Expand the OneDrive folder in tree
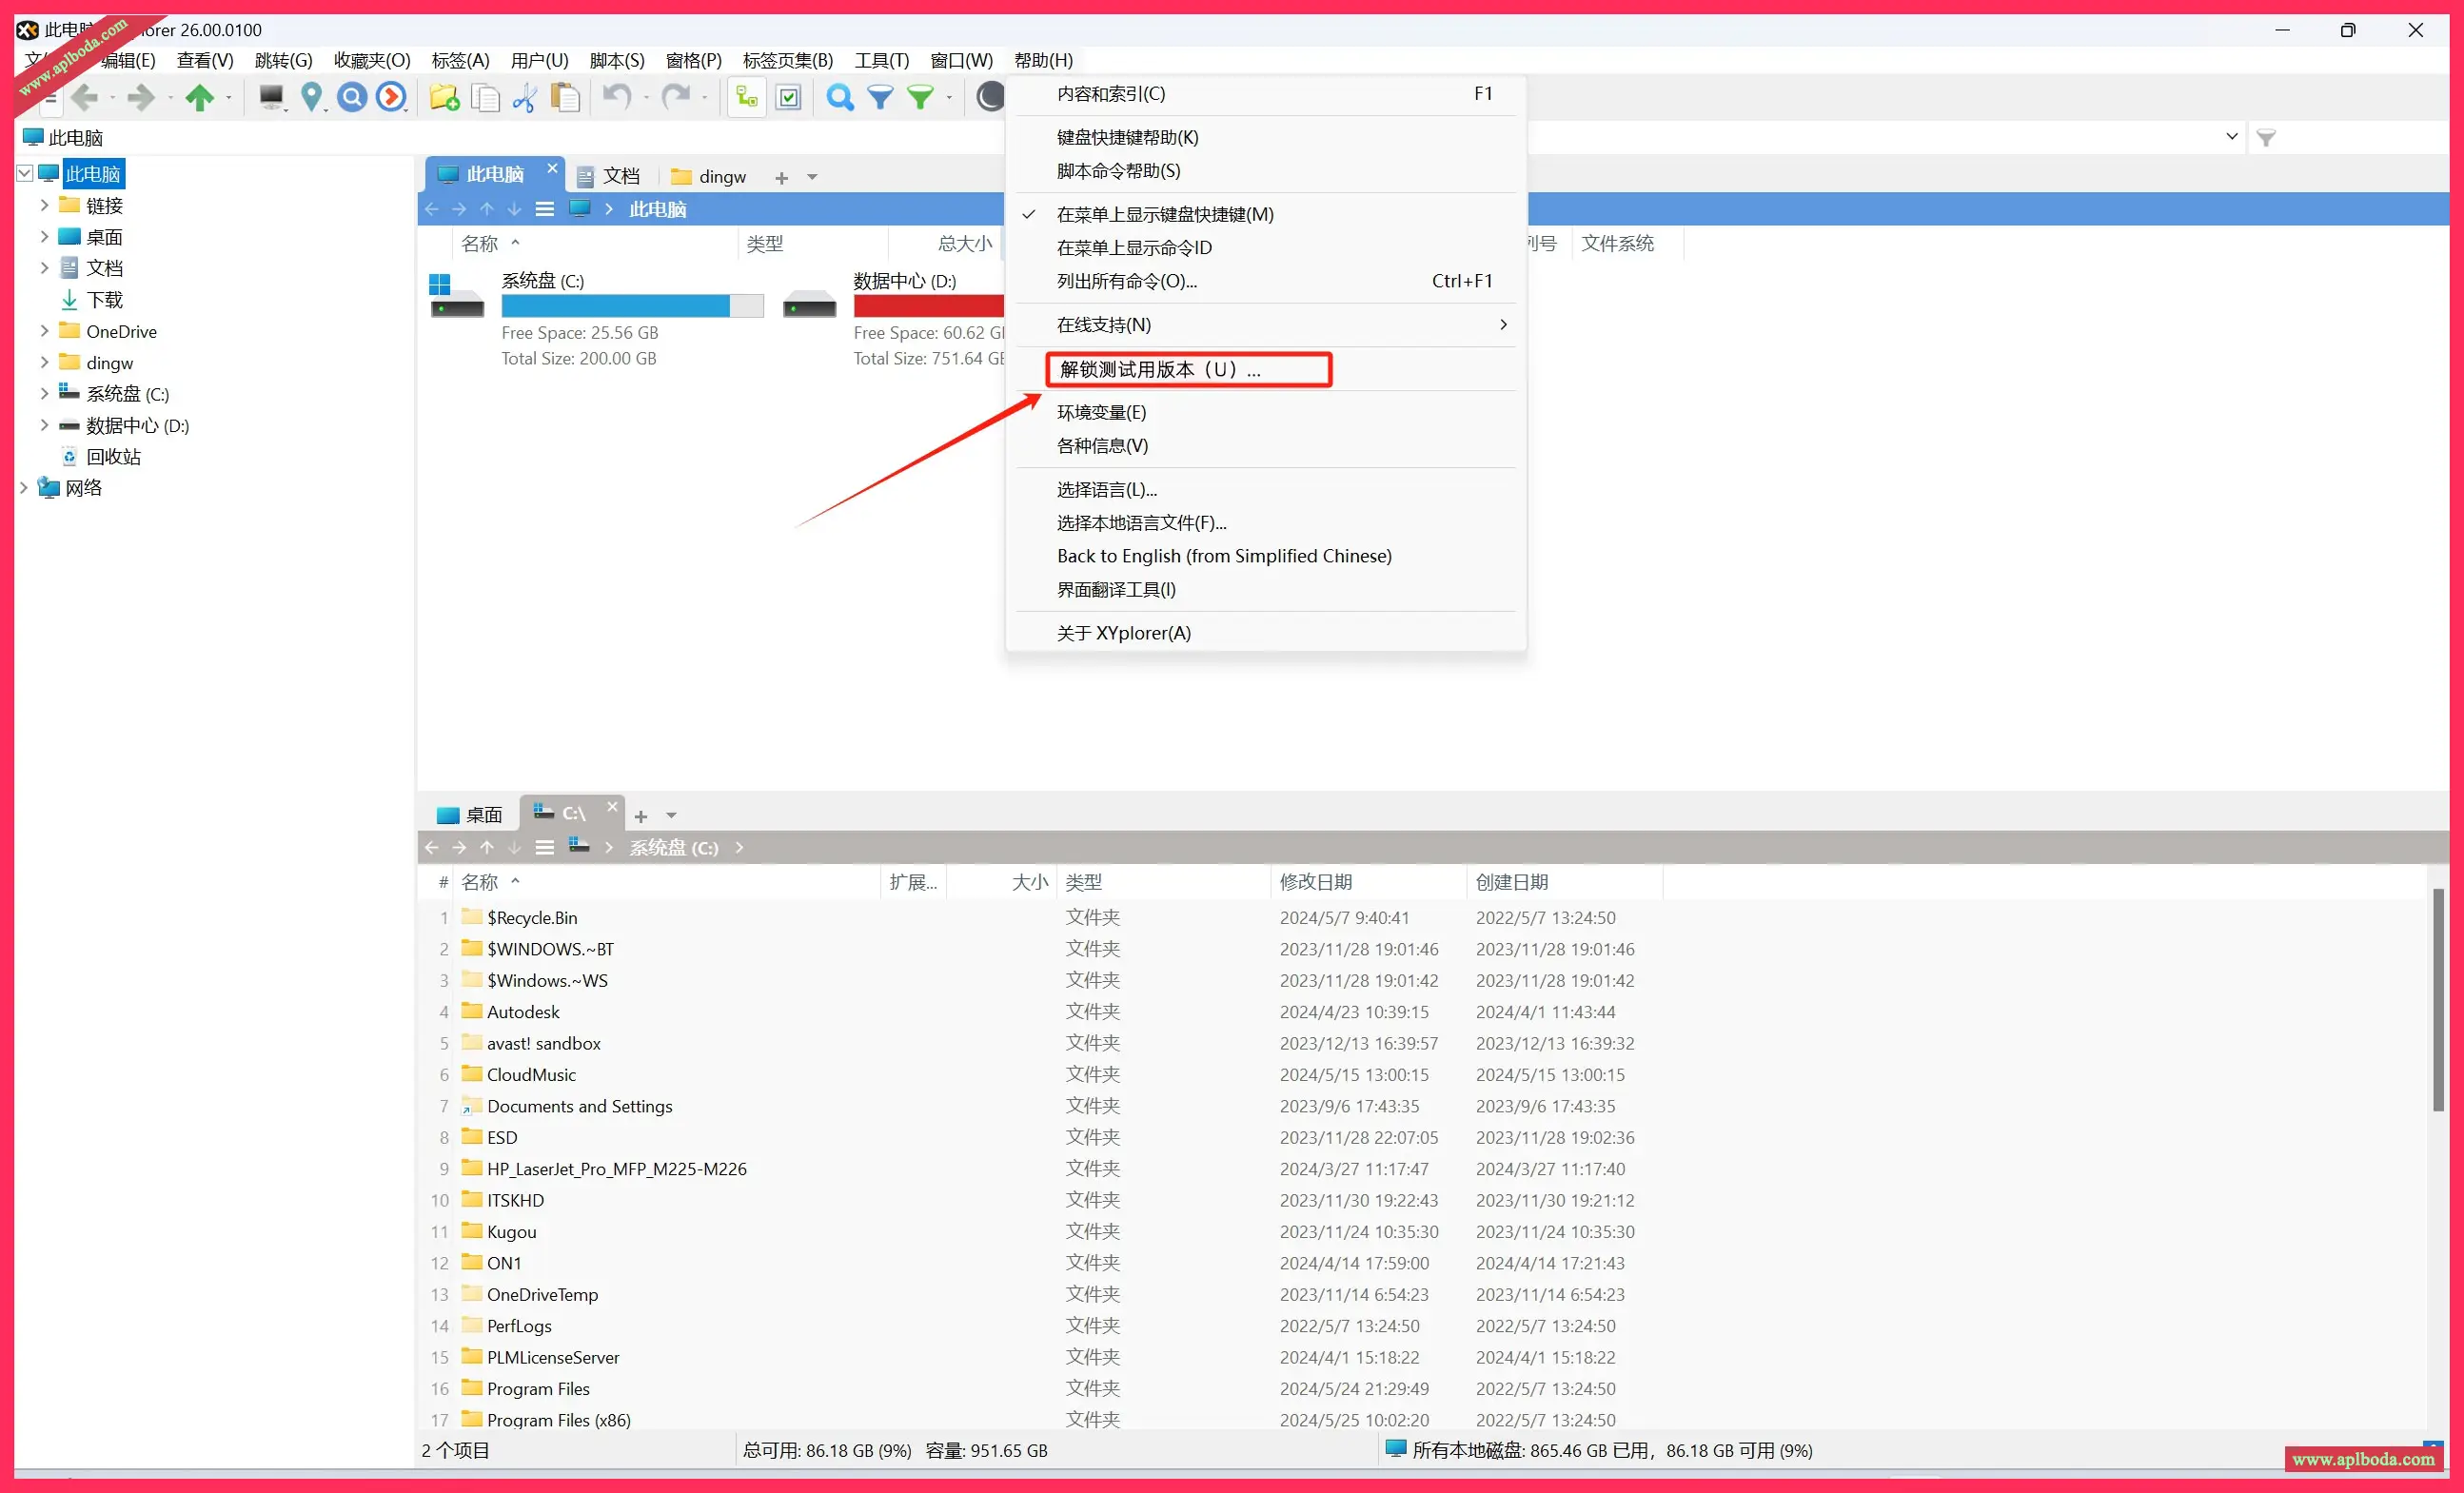2464x1493 pixels. tap(44, 331)
